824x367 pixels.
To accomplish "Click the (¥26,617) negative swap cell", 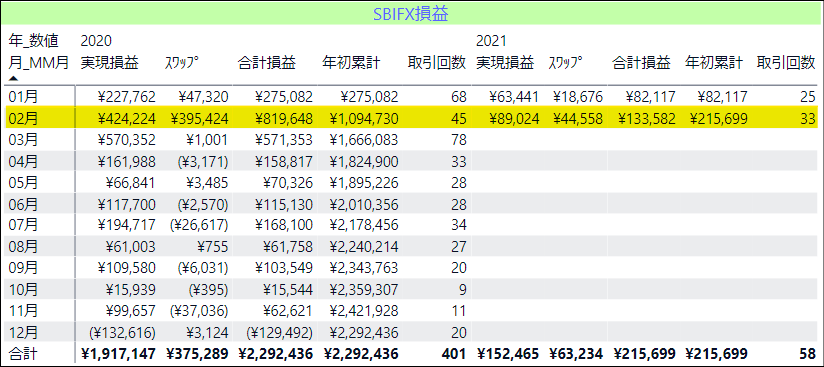I will [x=199, y=226].
